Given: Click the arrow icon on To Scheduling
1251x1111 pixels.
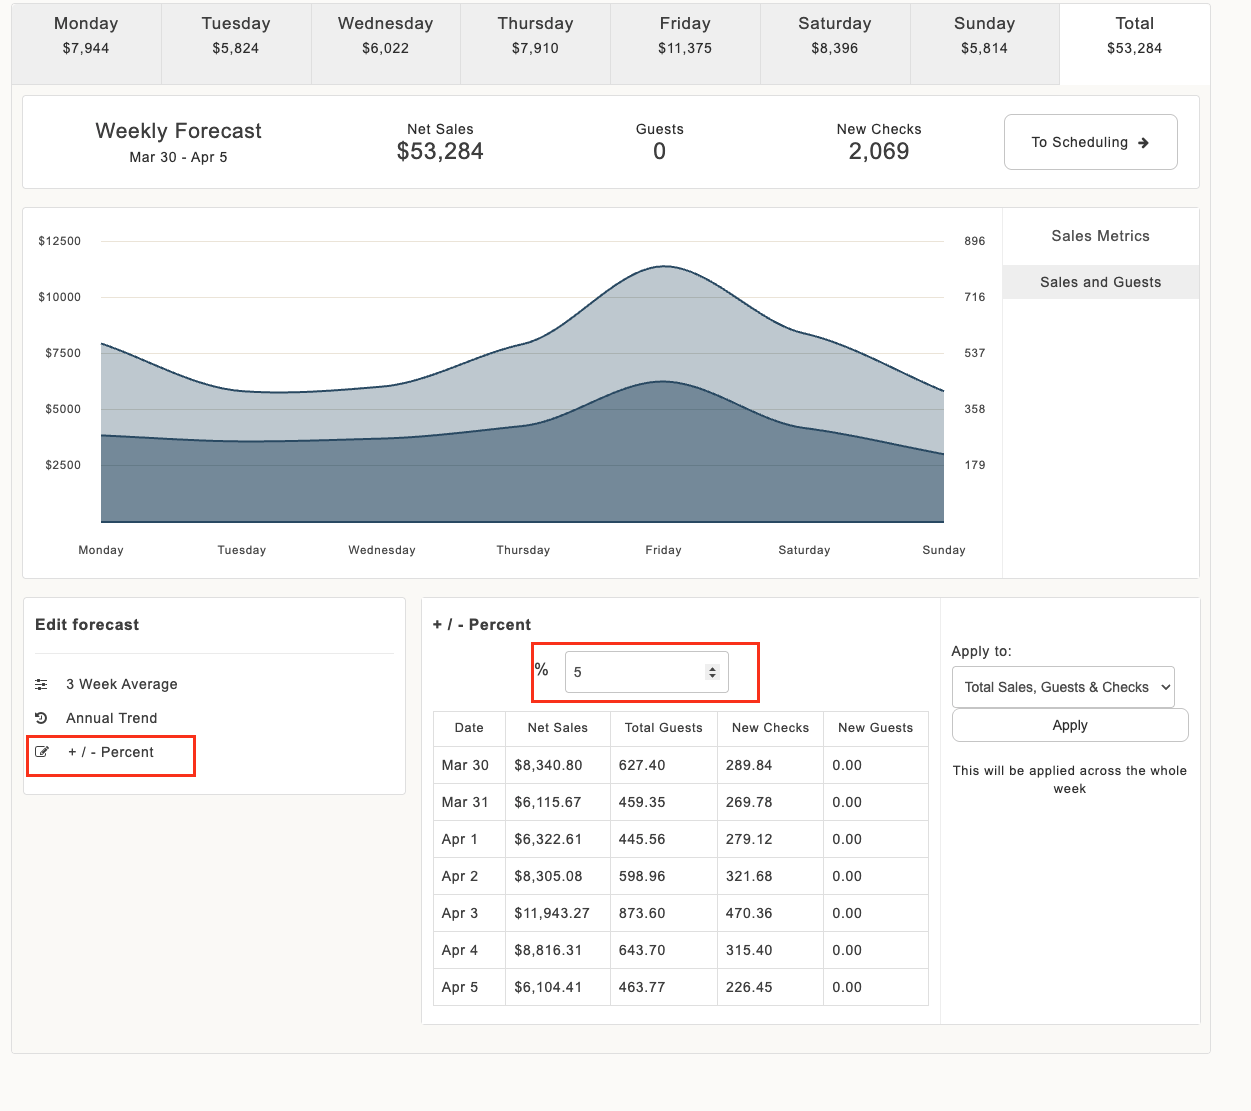Looking at the screenshot, I should 1143,143.
